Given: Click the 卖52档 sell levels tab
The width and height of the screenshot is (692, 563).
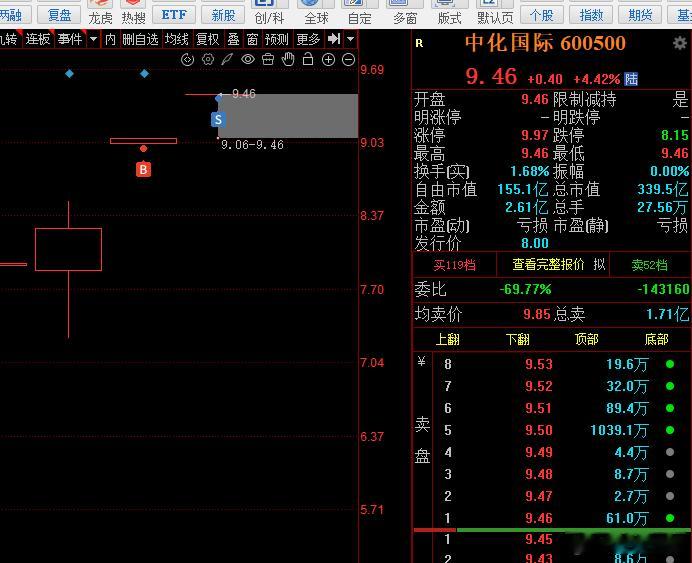Looking at the screenshot, I should (x=649, y=265).
